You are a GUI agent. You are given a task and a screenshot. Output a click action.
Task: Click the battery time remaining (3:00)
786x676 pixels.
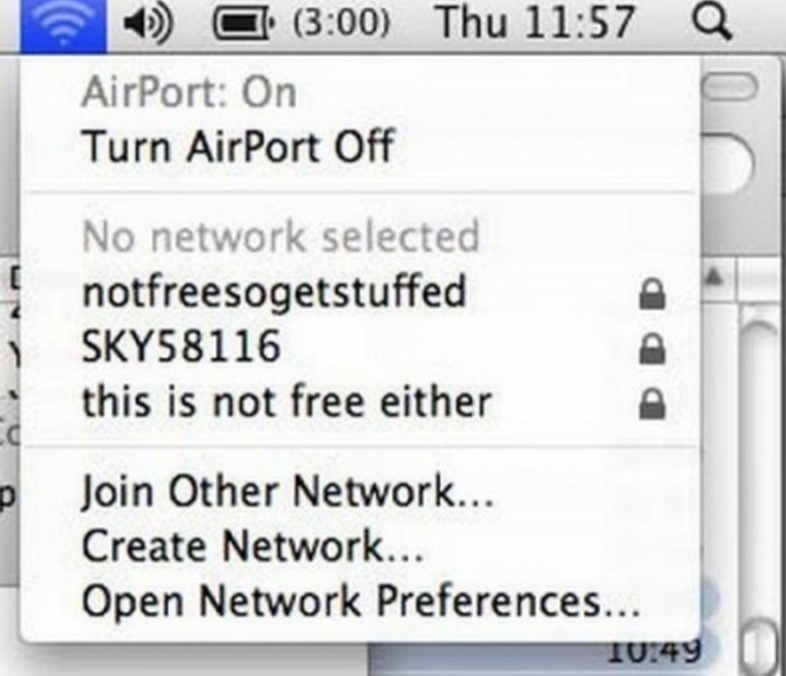click(340, 24)
